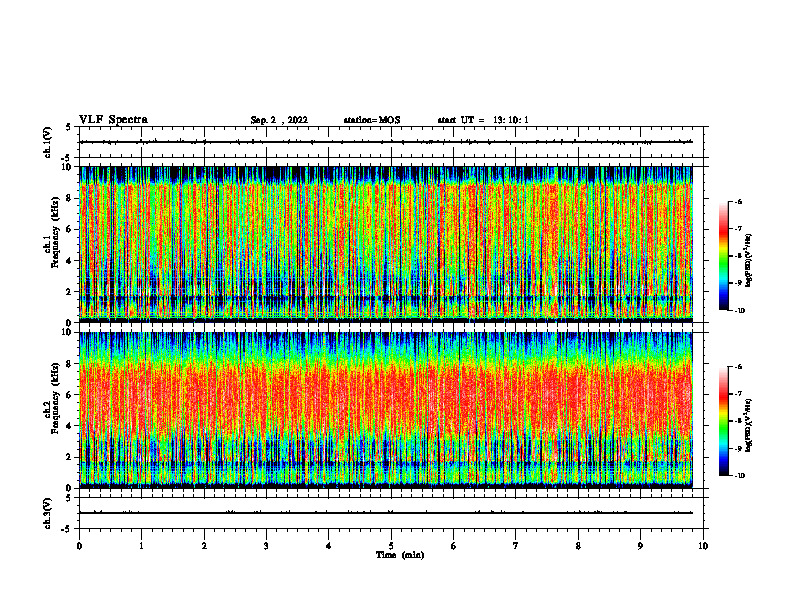This screenshot has height=612, width=792.
Task: Click time axis tick label "0"
Action: click(79, 546)
